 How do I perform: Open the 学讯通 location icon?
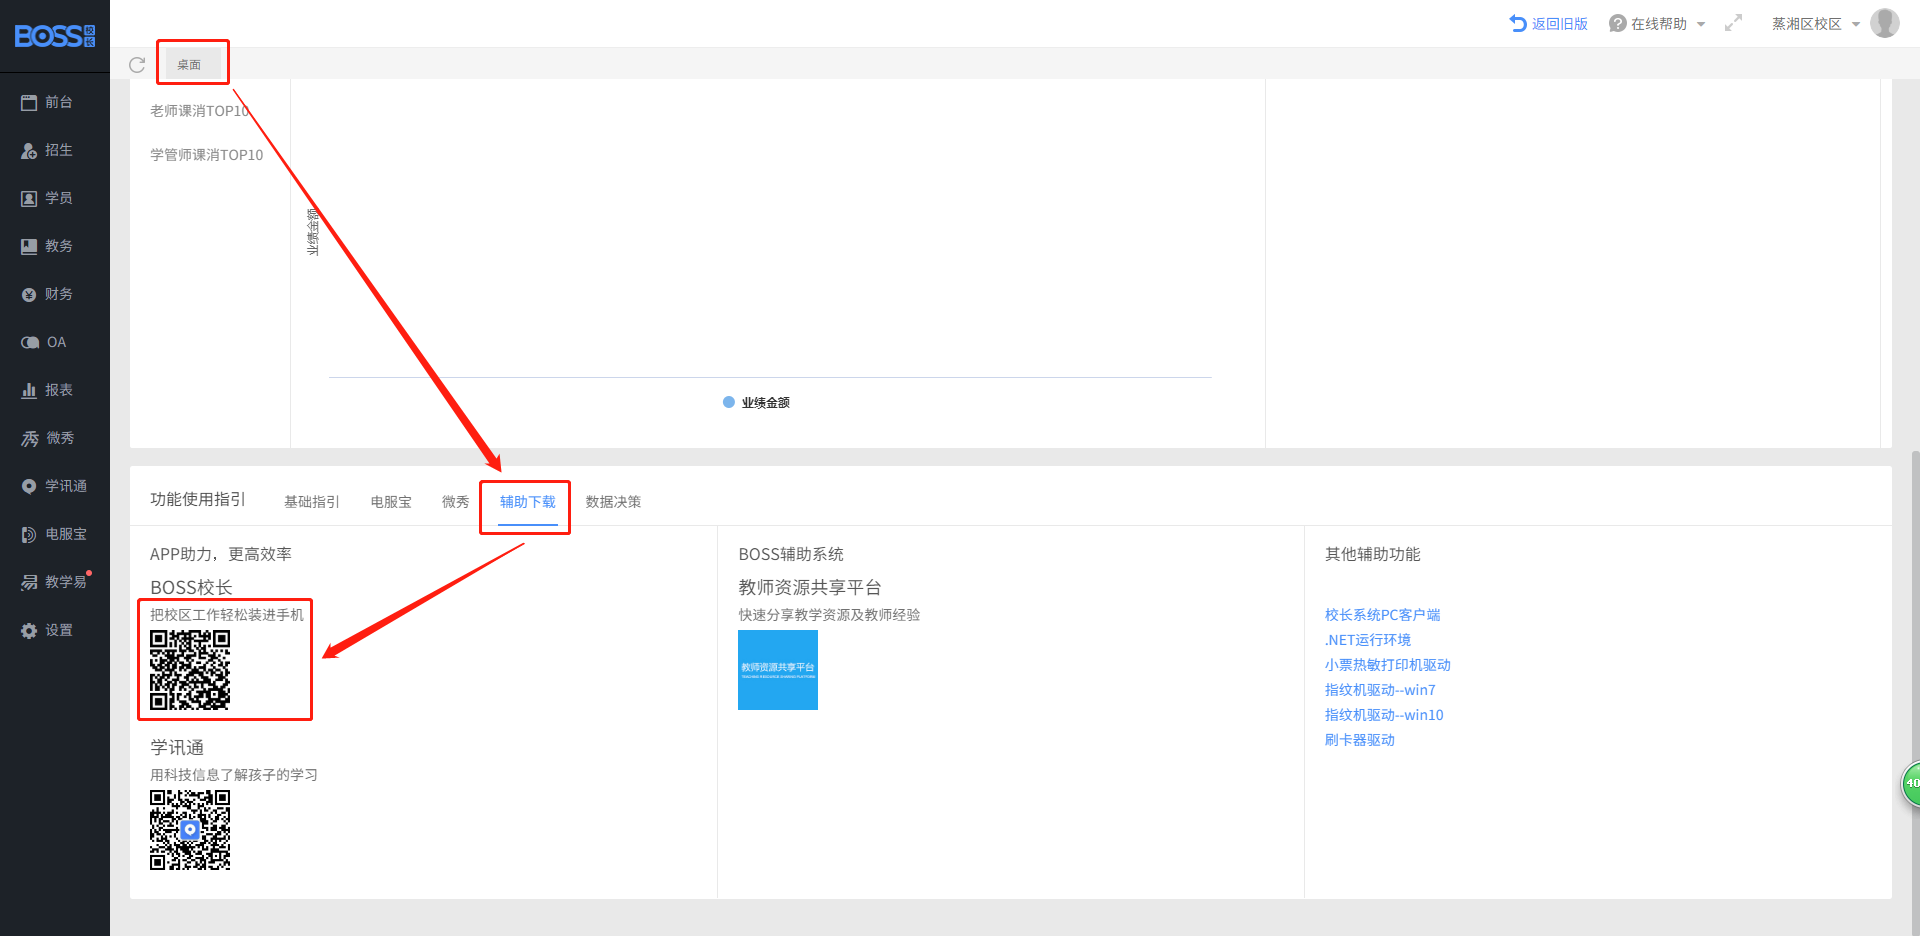[29, 486]
